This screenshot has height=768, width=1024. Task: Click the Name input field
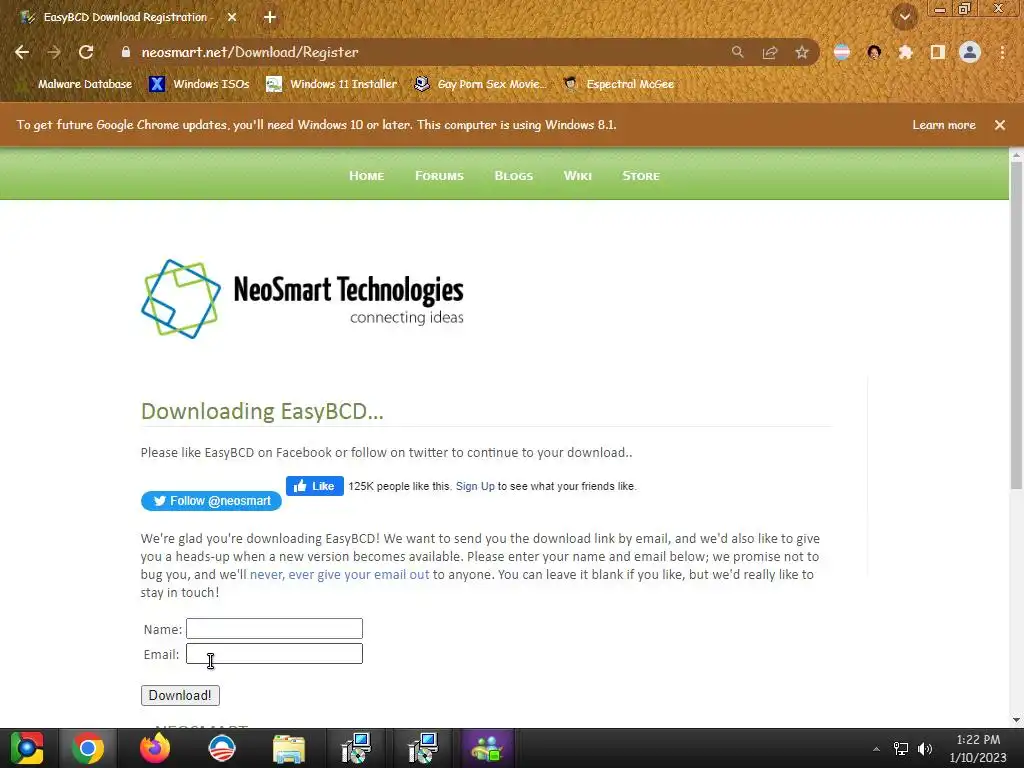click(274, 628)
